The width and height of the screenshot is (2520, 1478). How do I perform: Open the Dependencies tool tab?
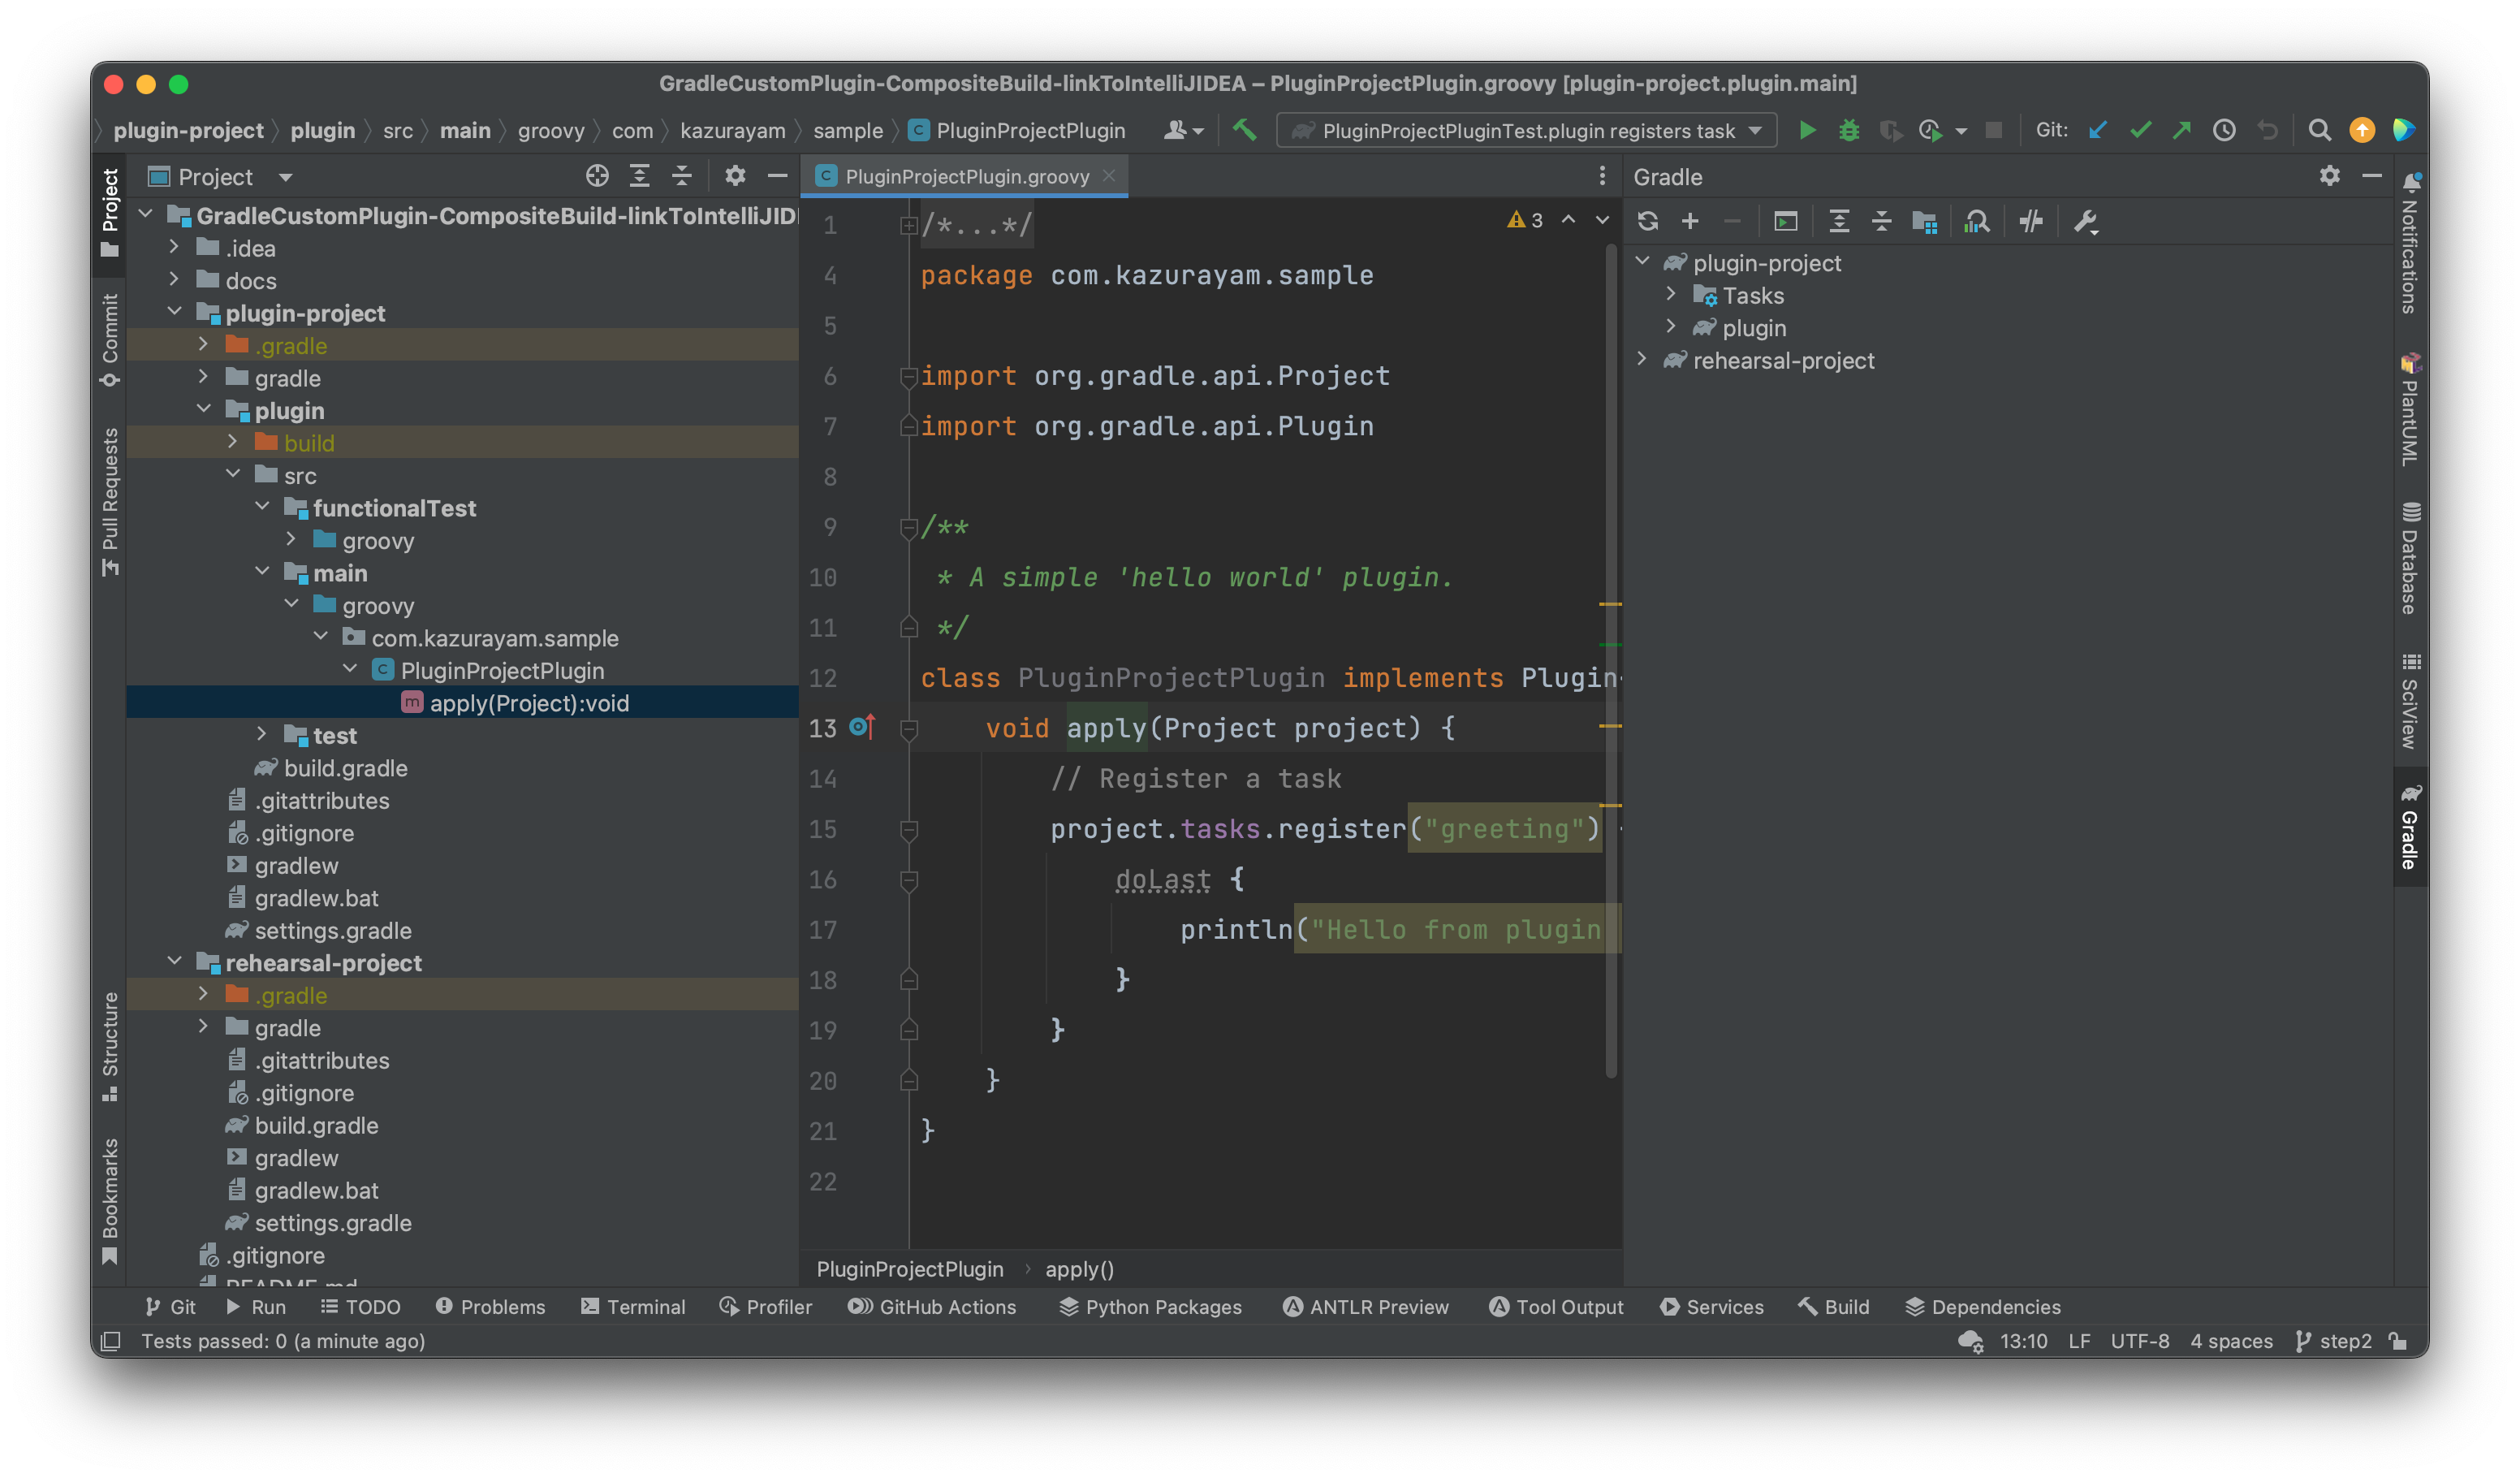pos(1982,1307)
